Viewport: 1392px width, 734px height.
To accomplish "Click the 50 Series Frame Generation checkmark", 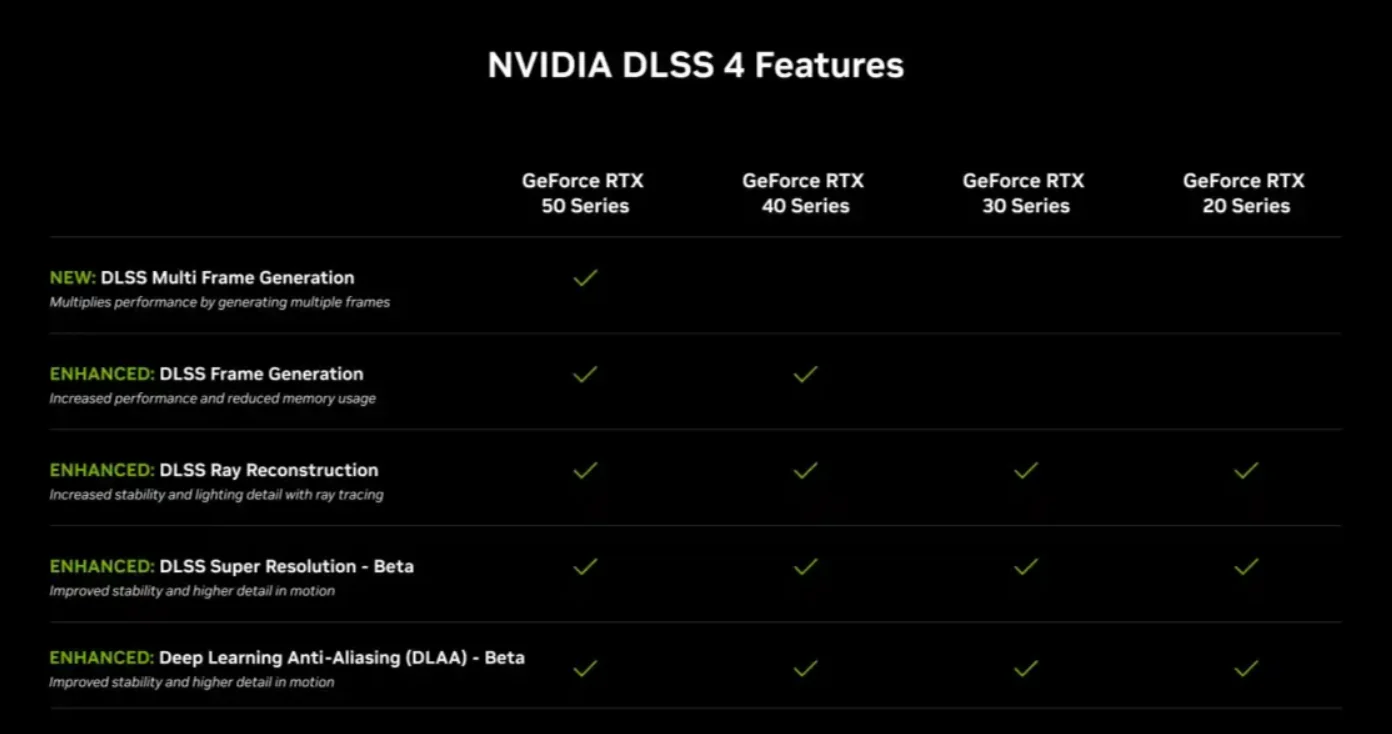I will point(585,374).
